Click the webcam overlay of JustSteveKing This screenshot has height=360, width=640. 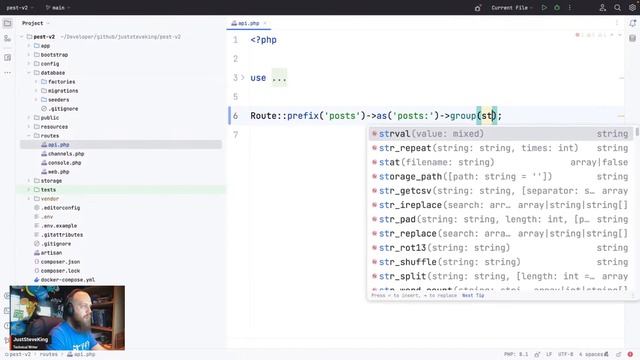(67, 318)
